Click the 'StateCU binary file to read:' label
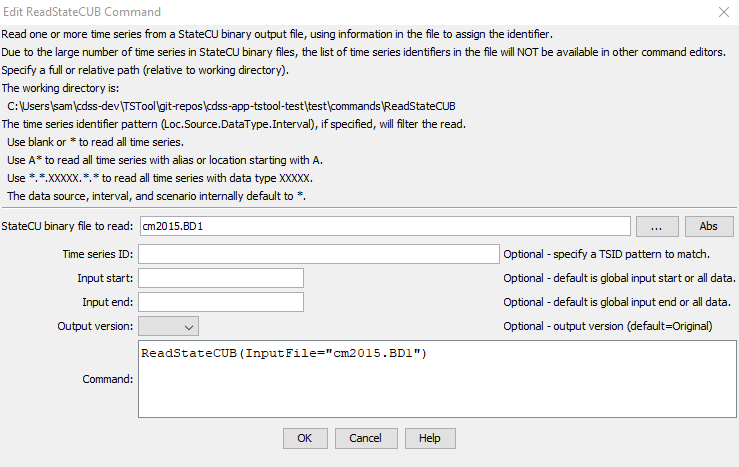 pos(67,226)
